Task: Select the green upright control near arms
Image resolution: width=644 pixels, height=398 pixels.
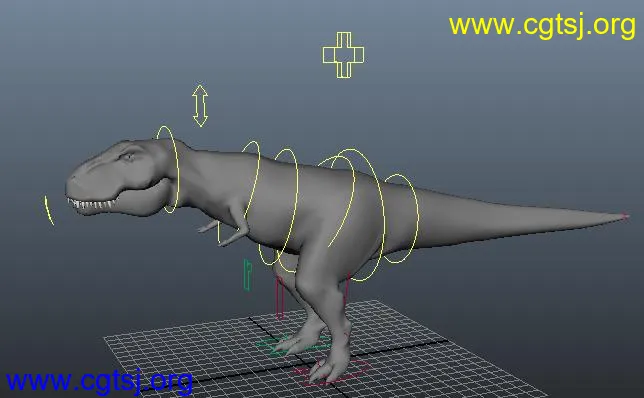Action: coord(247,275)
